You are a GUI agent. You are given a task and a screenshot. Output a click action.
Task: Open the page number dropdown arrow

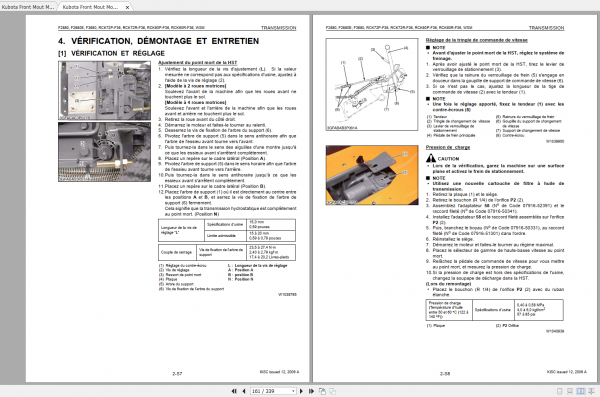click(x=293, y=391)
